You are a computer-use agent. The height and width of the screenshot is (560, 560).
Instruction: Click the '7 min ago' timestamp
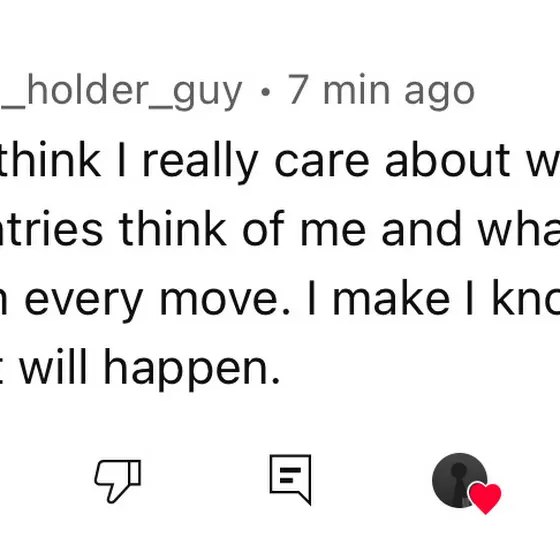tap(381, 91)
